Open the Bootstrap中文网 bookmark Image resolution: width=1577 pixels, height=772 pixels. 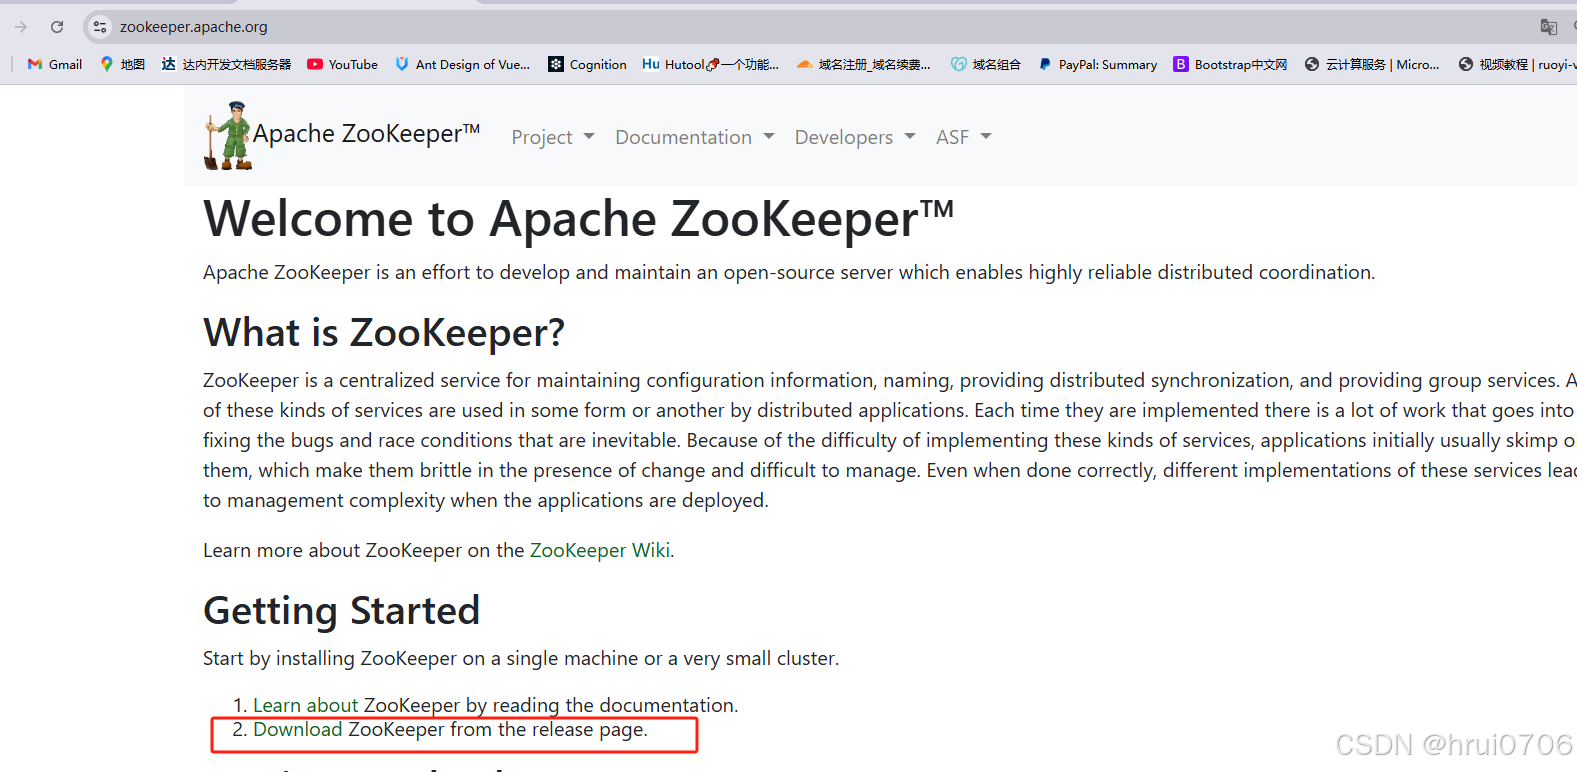click(1231, 64)
